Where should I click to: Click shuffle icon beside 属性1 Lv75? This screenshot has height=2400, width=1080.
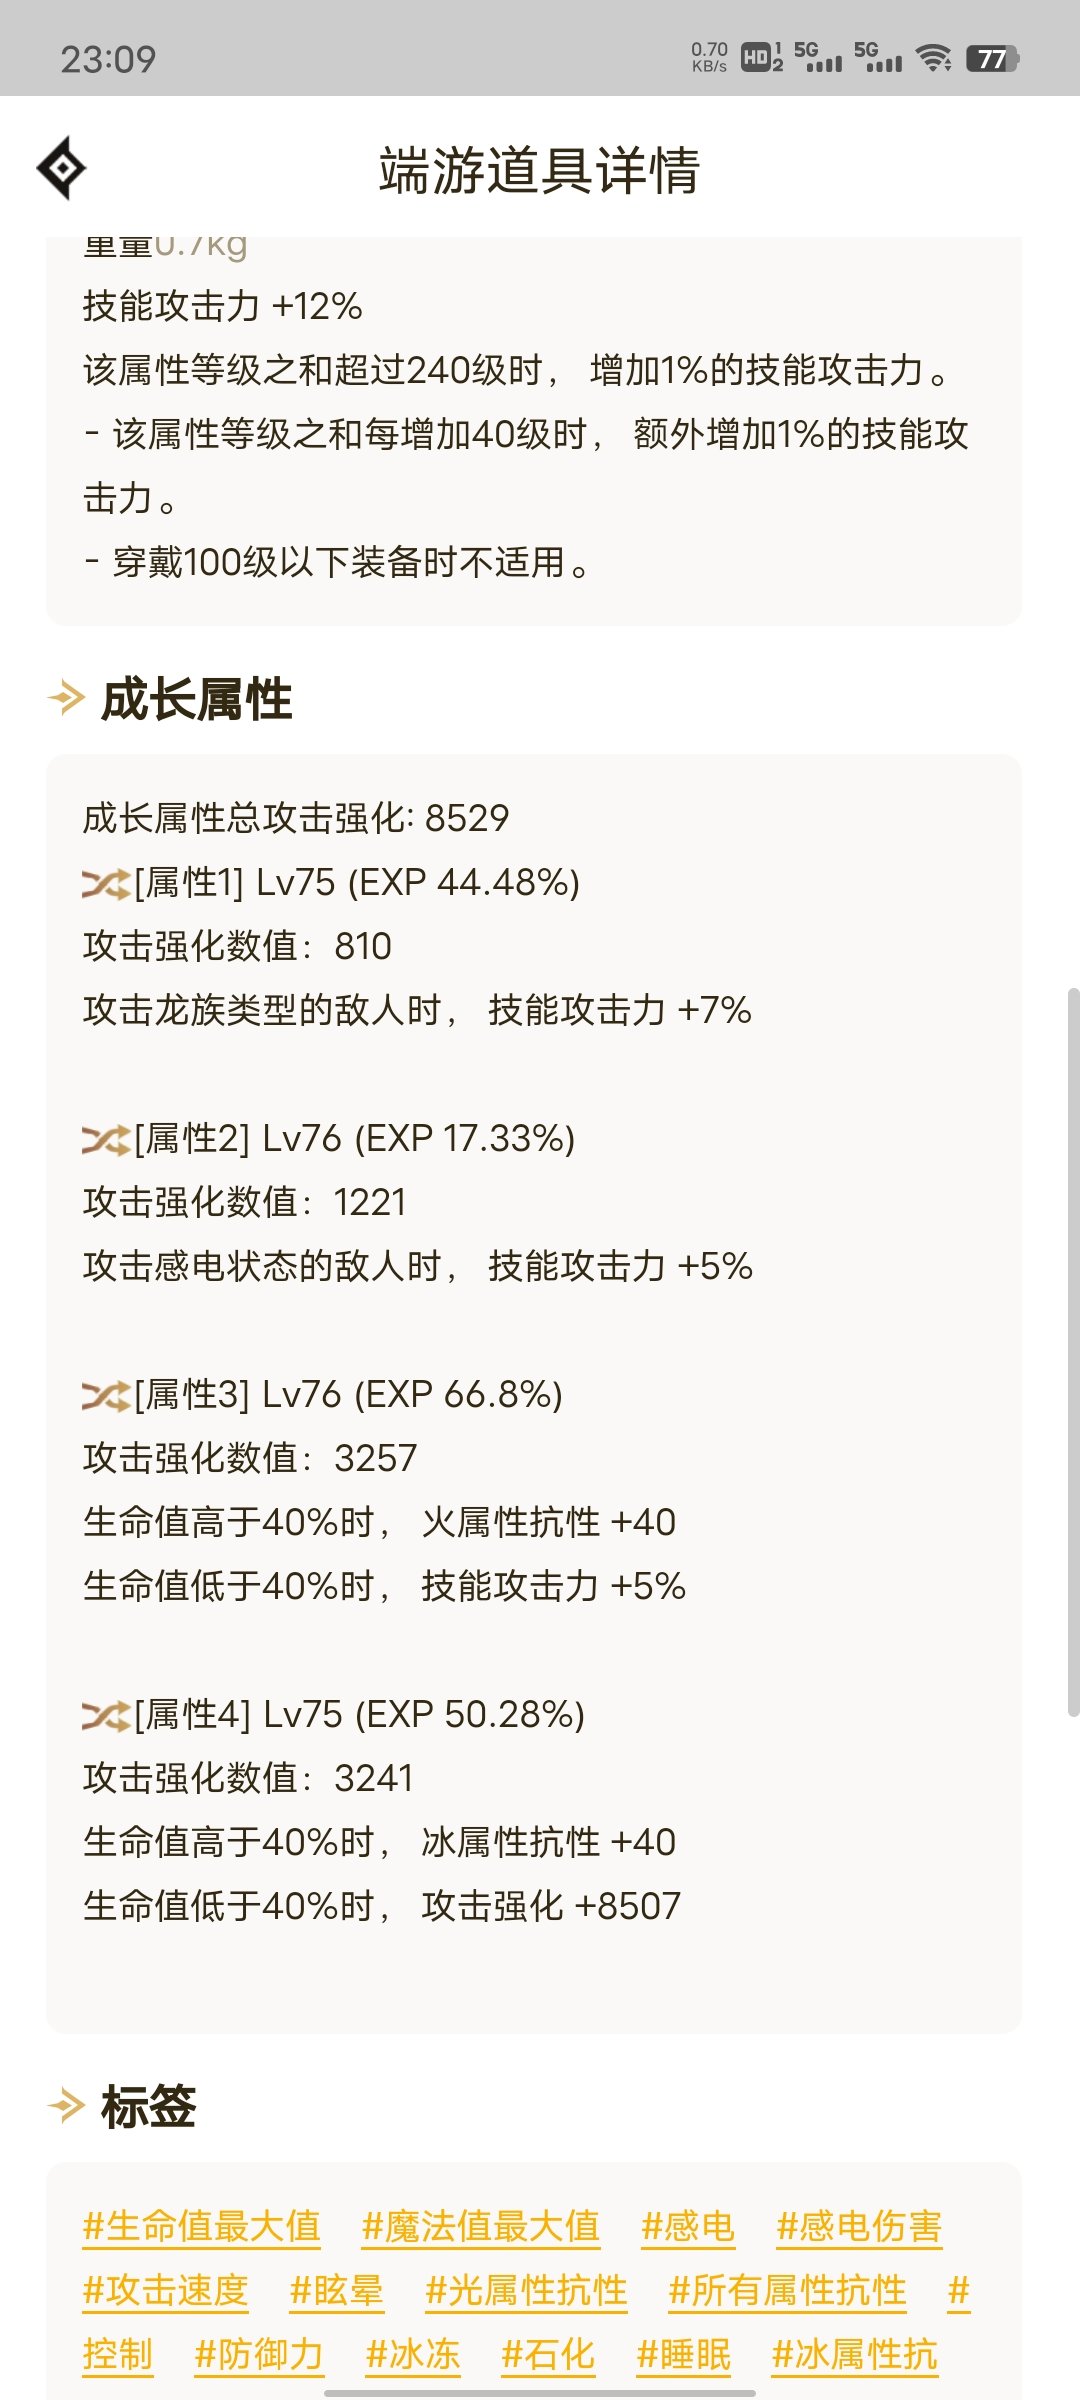coord(106,884)
